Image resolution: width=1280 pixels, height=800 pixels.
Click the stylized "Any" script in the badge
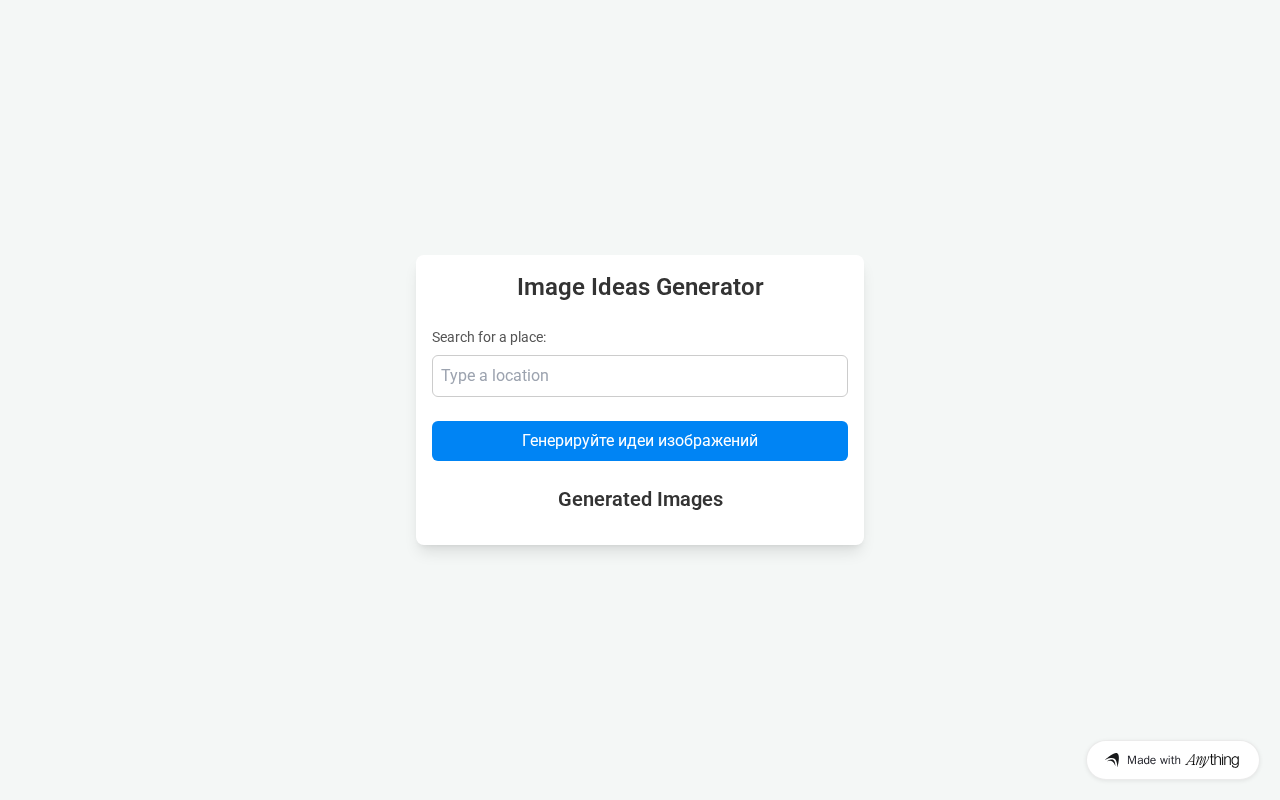pyautogui.click(x=1197, y=760)
